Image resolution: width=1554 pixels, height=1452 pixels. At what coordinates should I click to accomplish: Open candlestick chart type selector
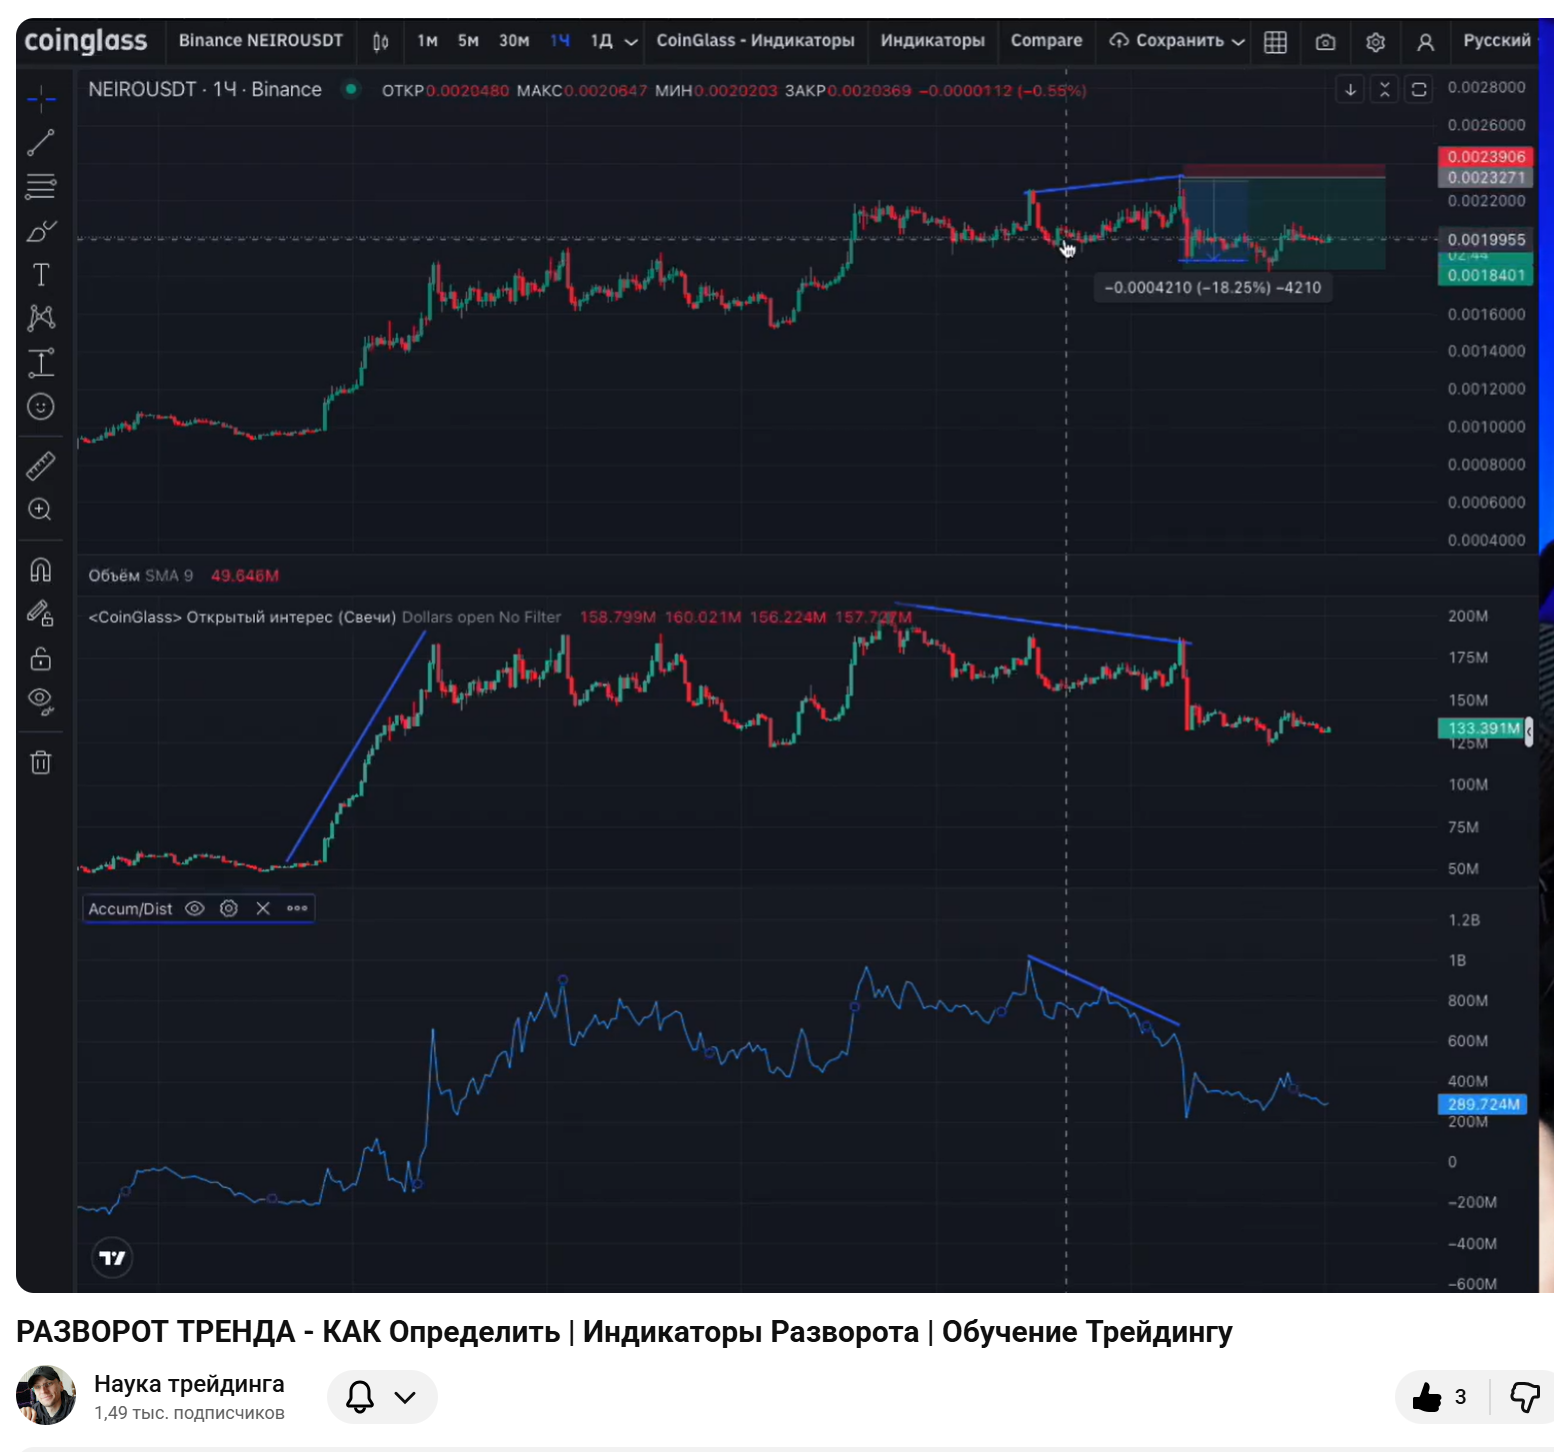(381, 42)
